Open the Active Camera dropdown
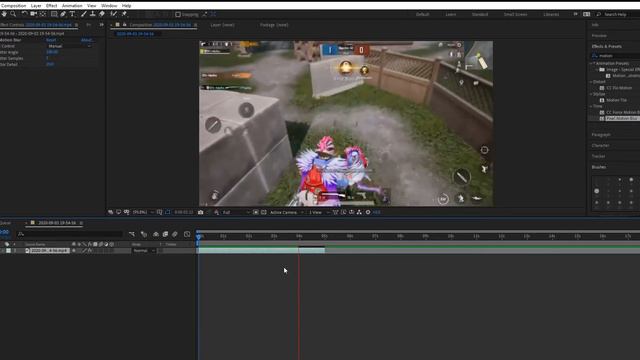This screenshot has height=360, width=640. click(287, 212)
